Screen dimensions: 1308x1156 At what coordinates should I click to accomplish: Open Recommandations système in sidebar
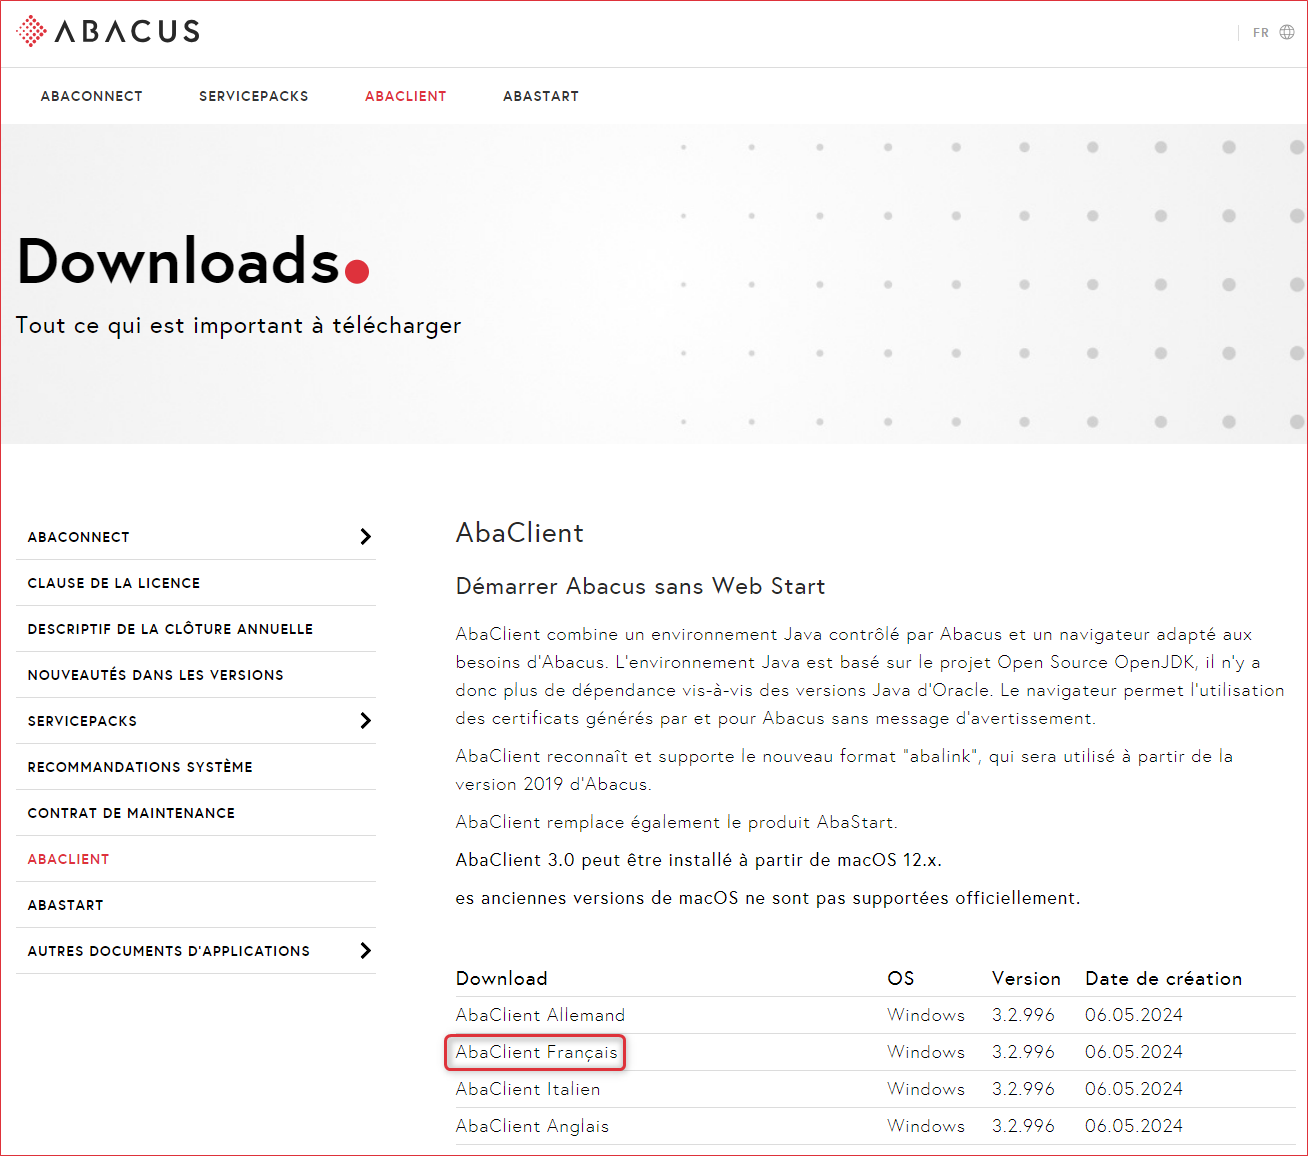tap(140, 767)
